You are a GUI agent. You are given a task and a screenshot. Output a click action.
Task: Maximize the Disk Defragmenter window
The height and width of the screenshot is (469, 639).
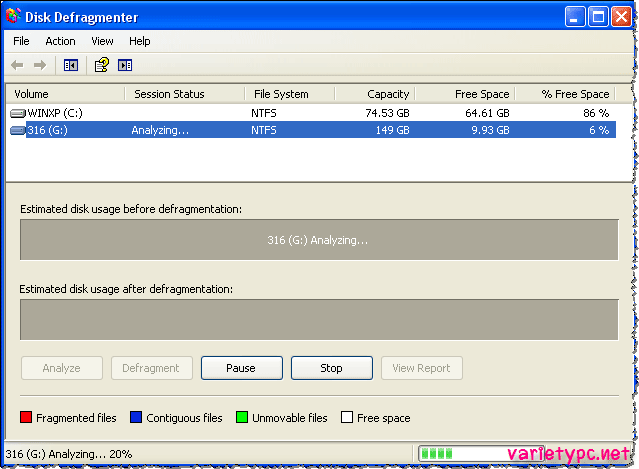pos(598,17)
